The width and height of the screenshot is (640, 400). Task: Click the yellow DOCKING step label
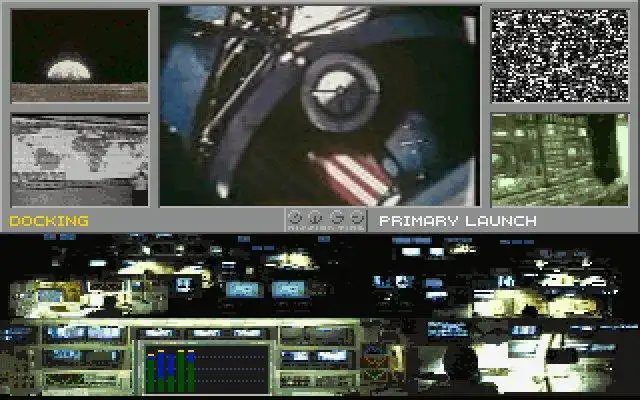pos(49,221)
